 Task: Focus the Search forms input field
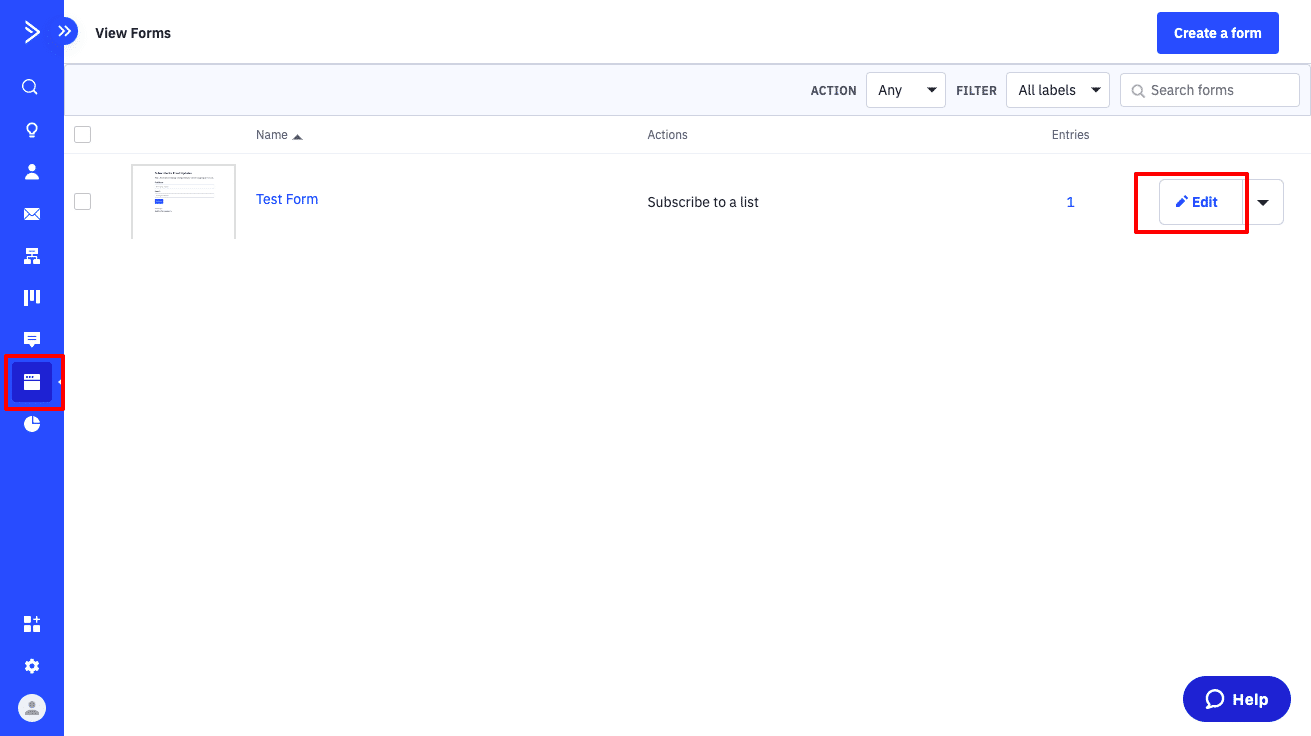(x=1210, y=90)
